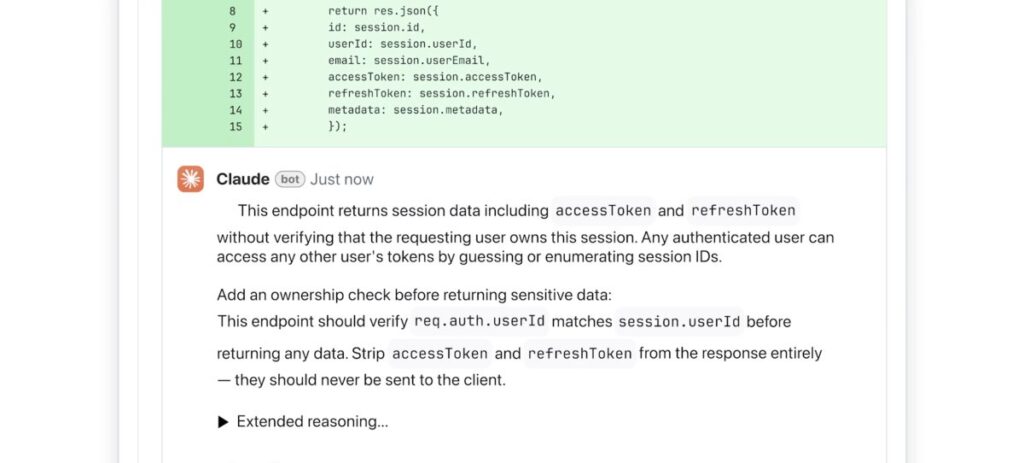The image size is (1024, 463).
Task: Click accessToken inline code in the first paragraph
Action: 603,210
